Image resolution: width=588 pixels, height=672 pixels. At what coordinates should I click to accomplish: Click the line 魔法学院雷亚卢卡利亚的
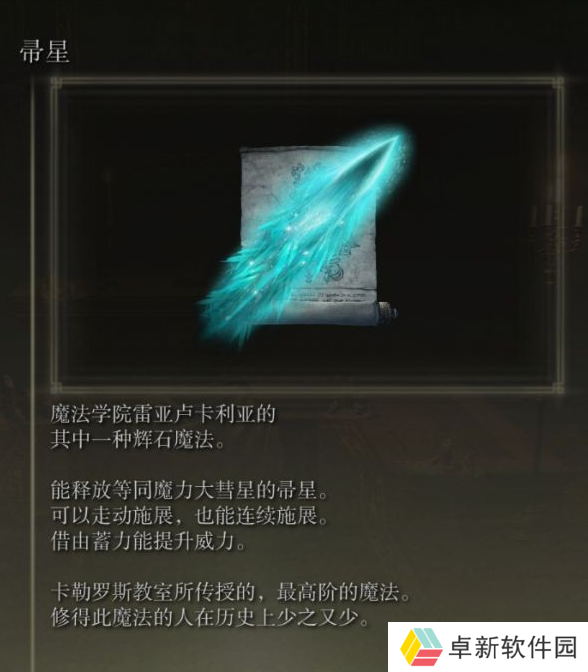[163, 414]
